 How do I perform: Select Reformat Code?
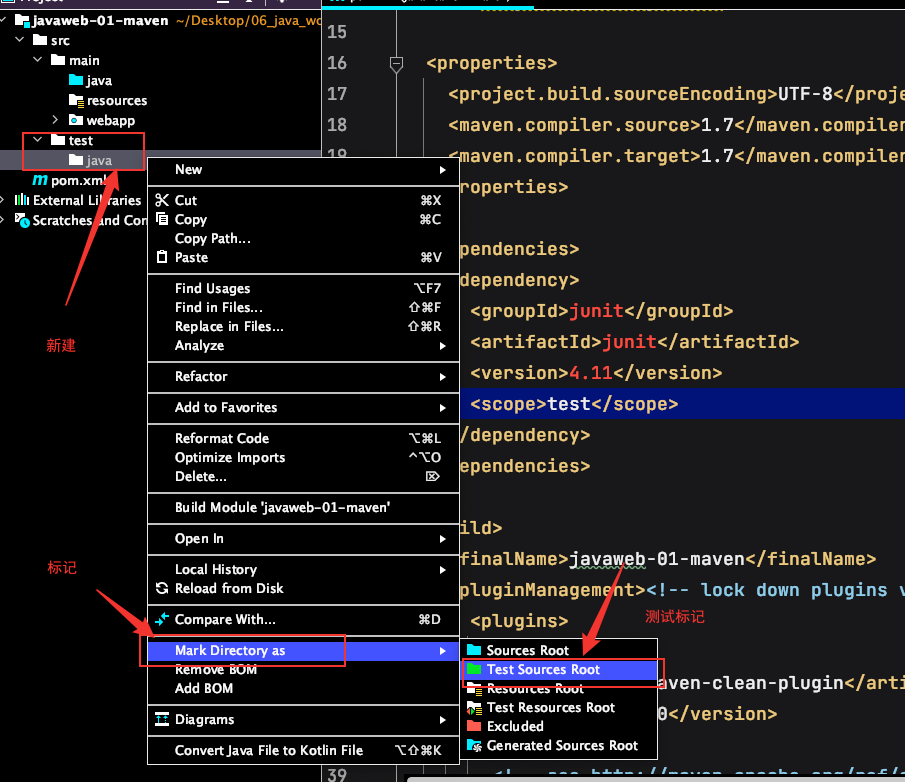pos(303,438)
